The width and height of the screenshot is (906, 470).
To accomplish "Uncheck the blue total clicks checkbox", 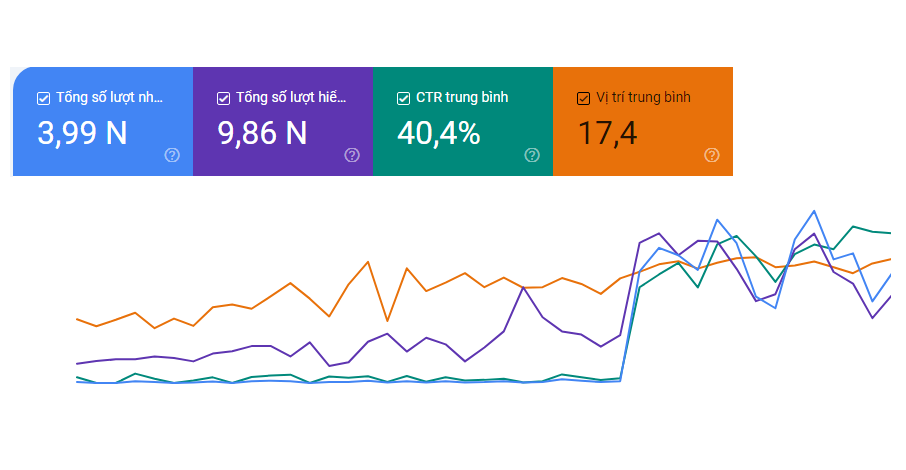I will (x=43, y=98).
